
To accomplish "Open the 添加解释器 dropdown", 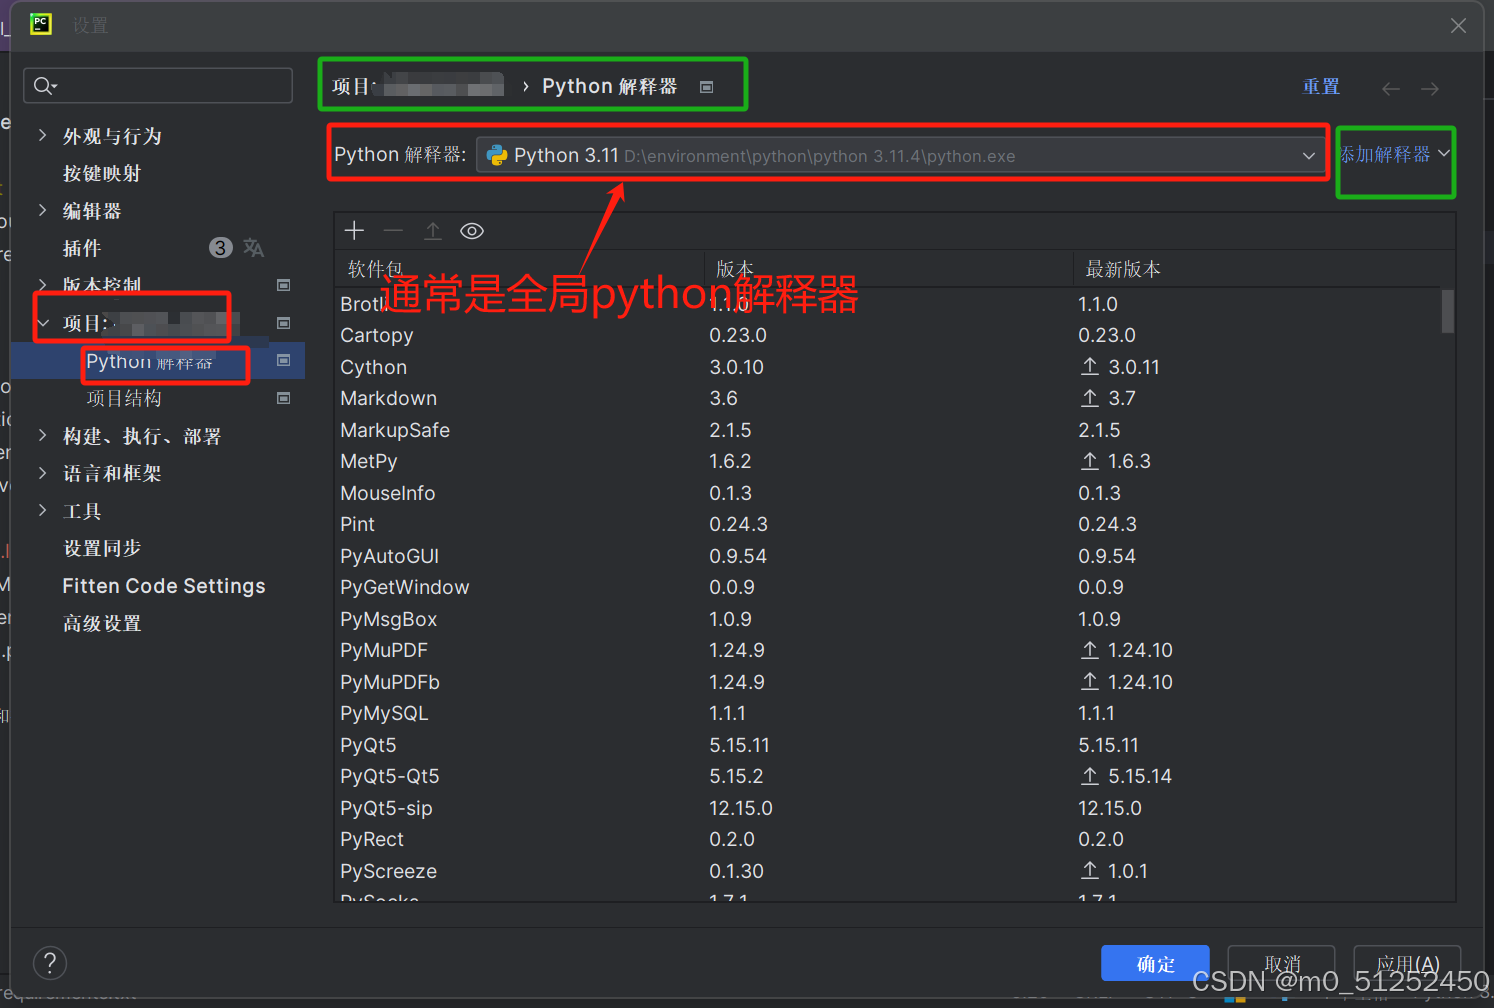I will [x=1395, y=154].
